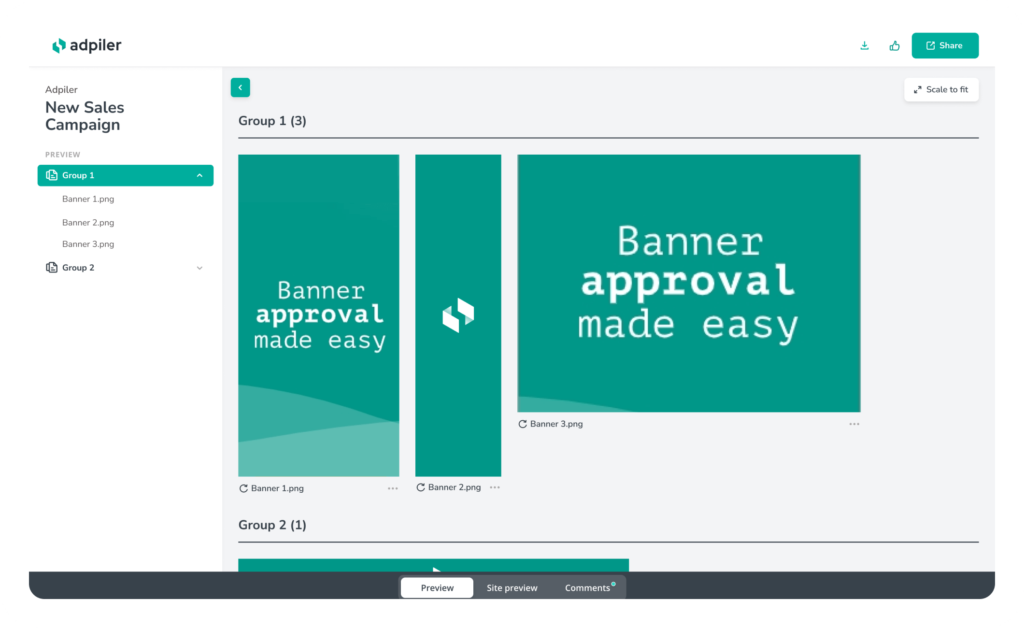The width and height of the screenshot is (1024, 628).
Task: Click the Adpiler logo in the header
Action: [87, 46]
